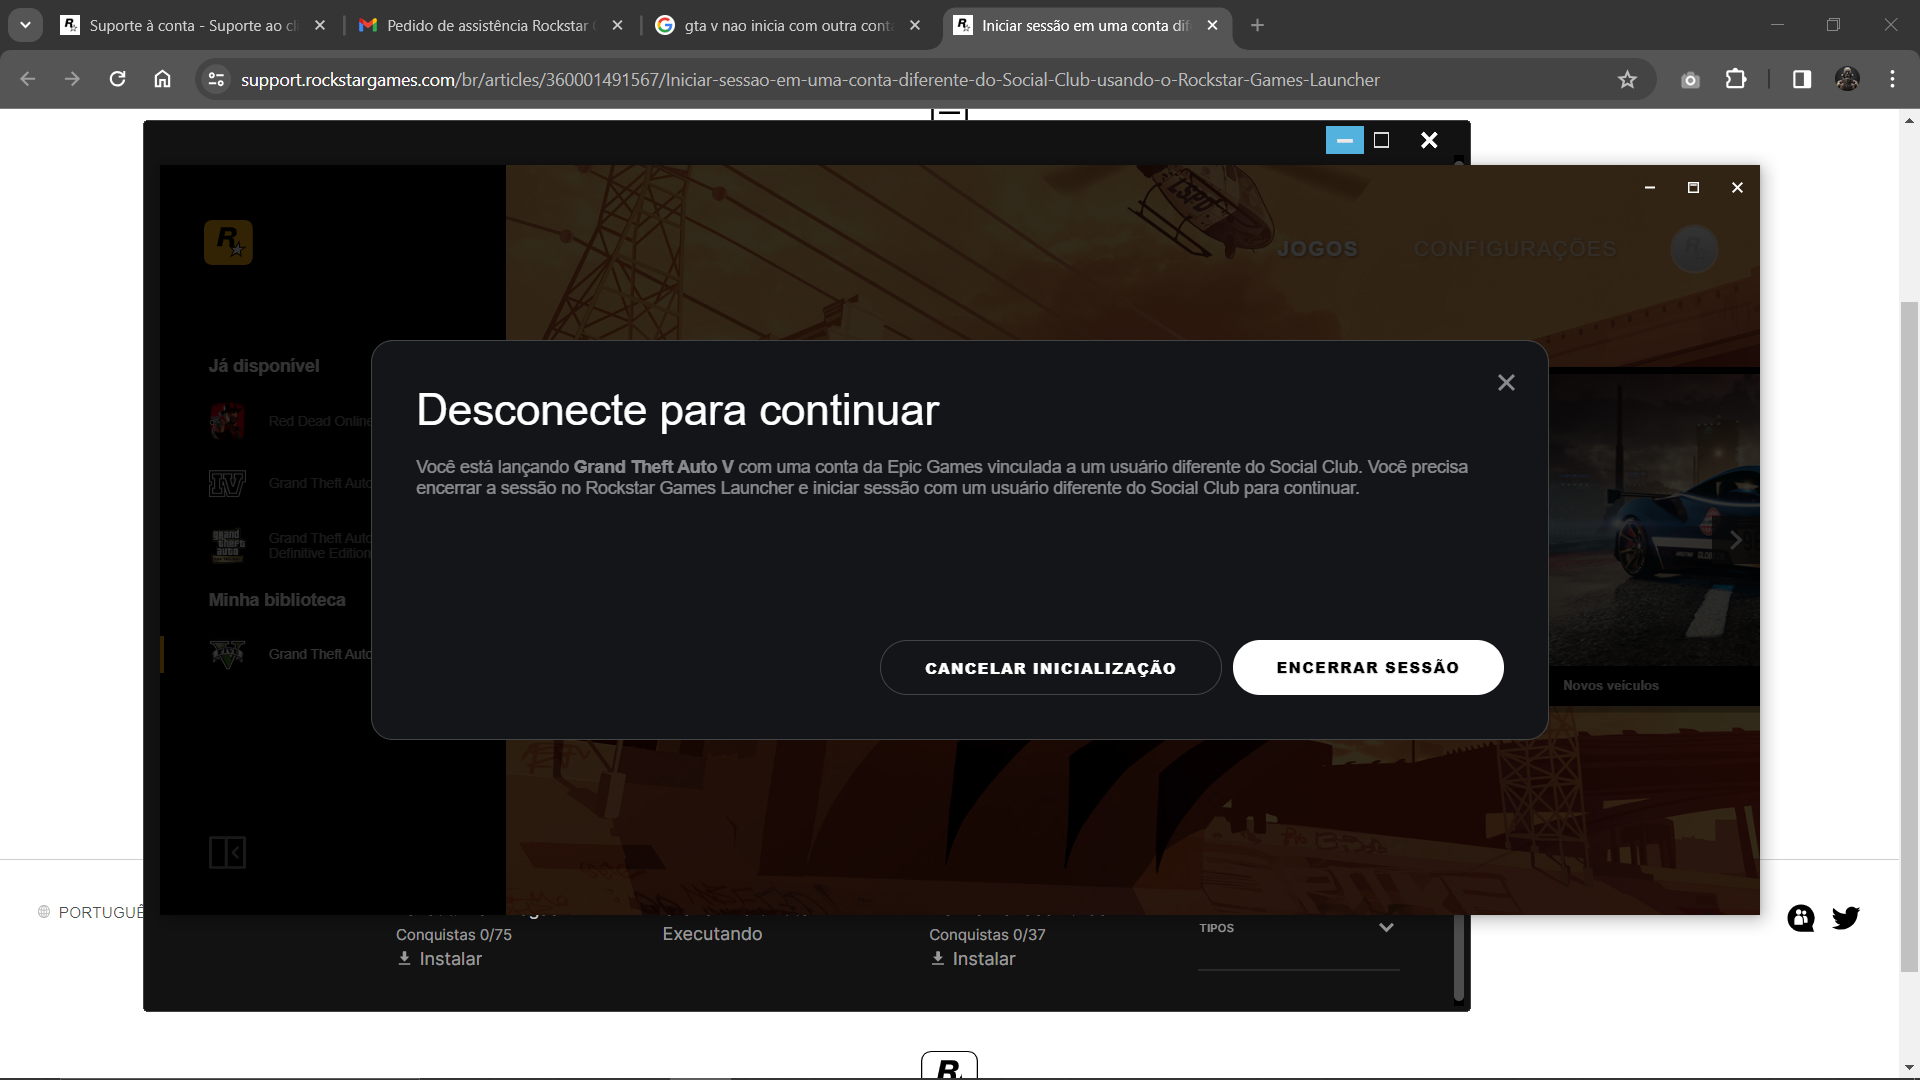Minimize the outer Epic launcher window
Image resolution: width=1920 pixels, height=1080 pixels.
pos(1344,140)
